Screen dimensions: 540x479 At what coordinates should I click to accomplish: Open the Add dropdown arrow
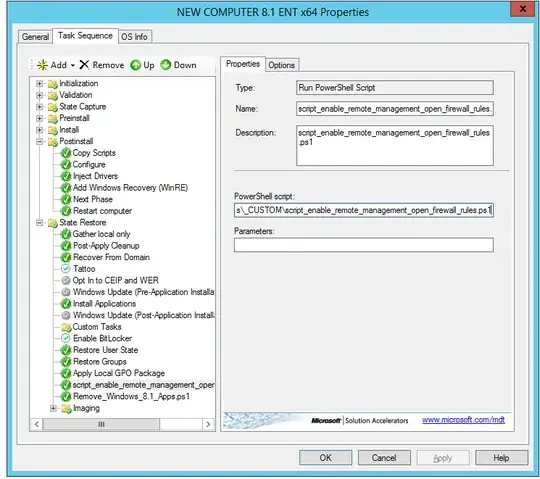(73, 65)
